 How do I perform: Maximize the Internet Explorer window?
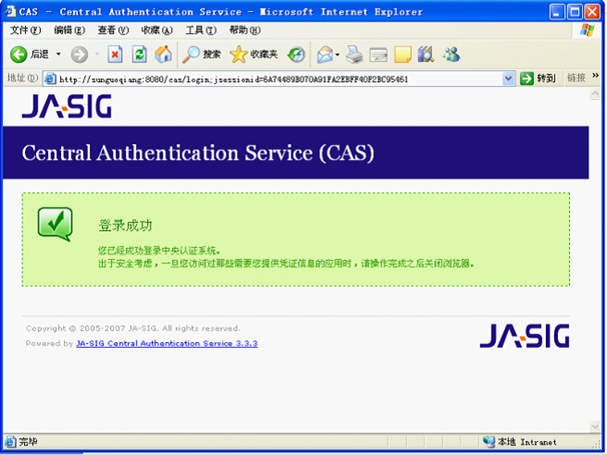tap(575, 12)
